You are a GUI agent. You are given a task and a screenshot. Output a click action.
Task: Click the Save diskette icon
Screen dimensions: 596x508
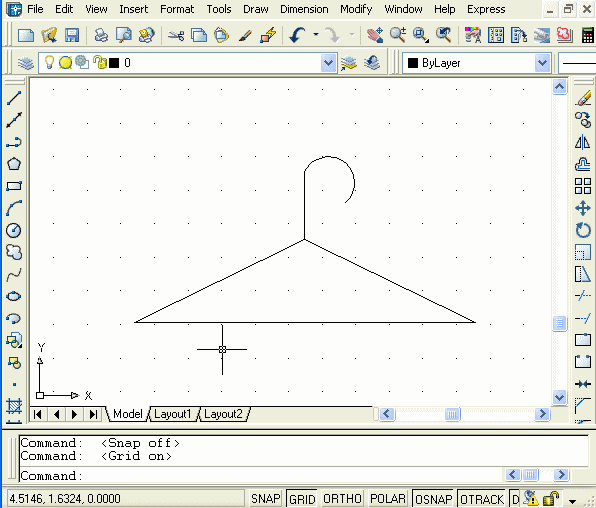tap(72, 35)
